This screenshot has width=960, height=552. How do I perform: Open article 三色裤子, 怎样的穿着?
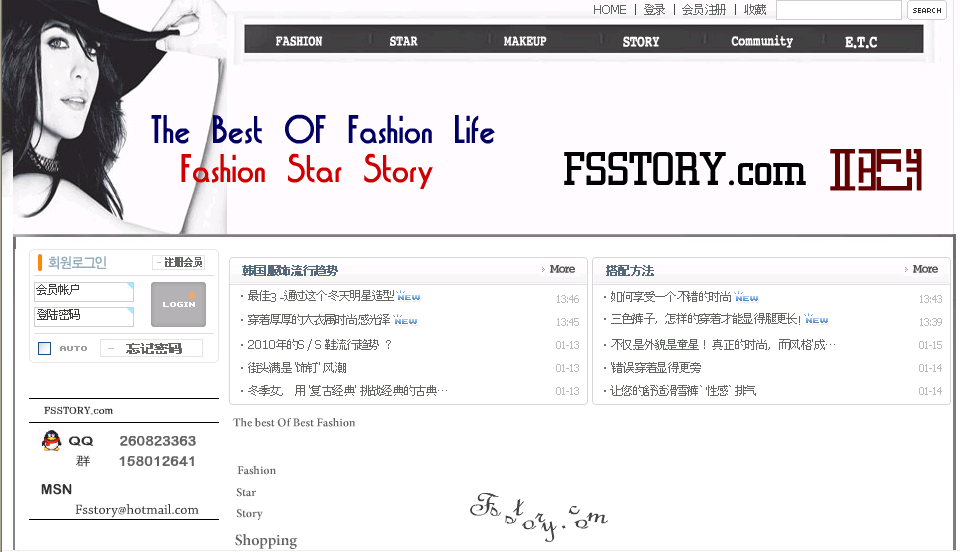click(x=705, y=319)
